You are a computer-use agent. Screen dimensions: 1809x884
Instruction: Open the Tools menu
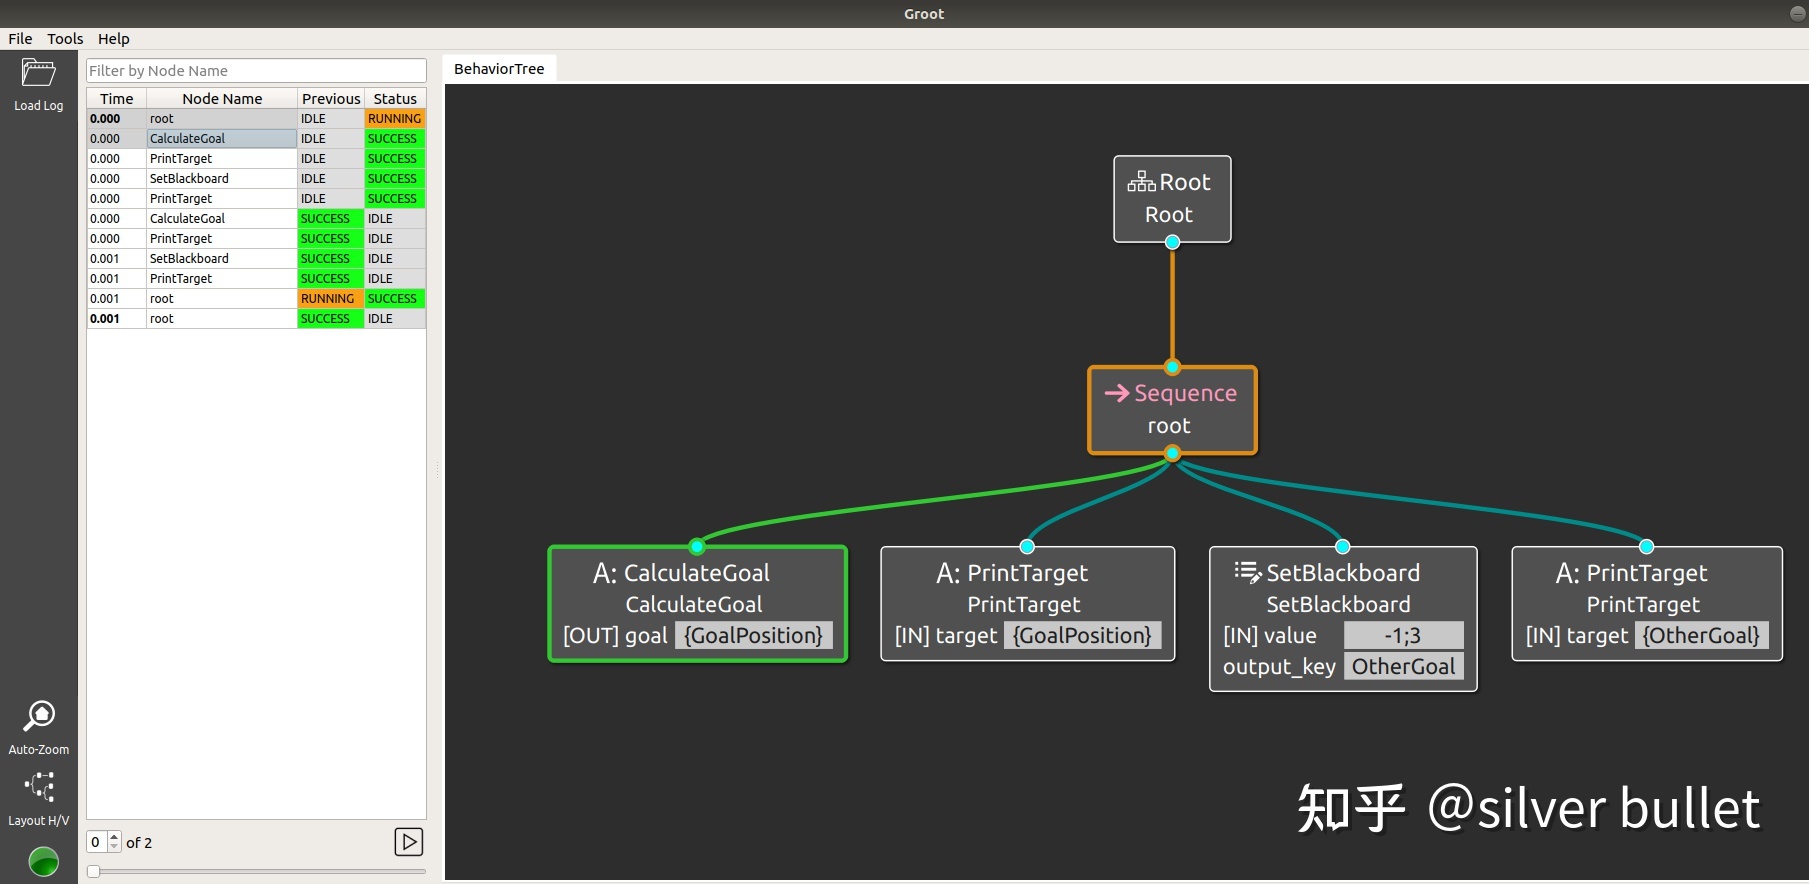click(x=65, y=39)
